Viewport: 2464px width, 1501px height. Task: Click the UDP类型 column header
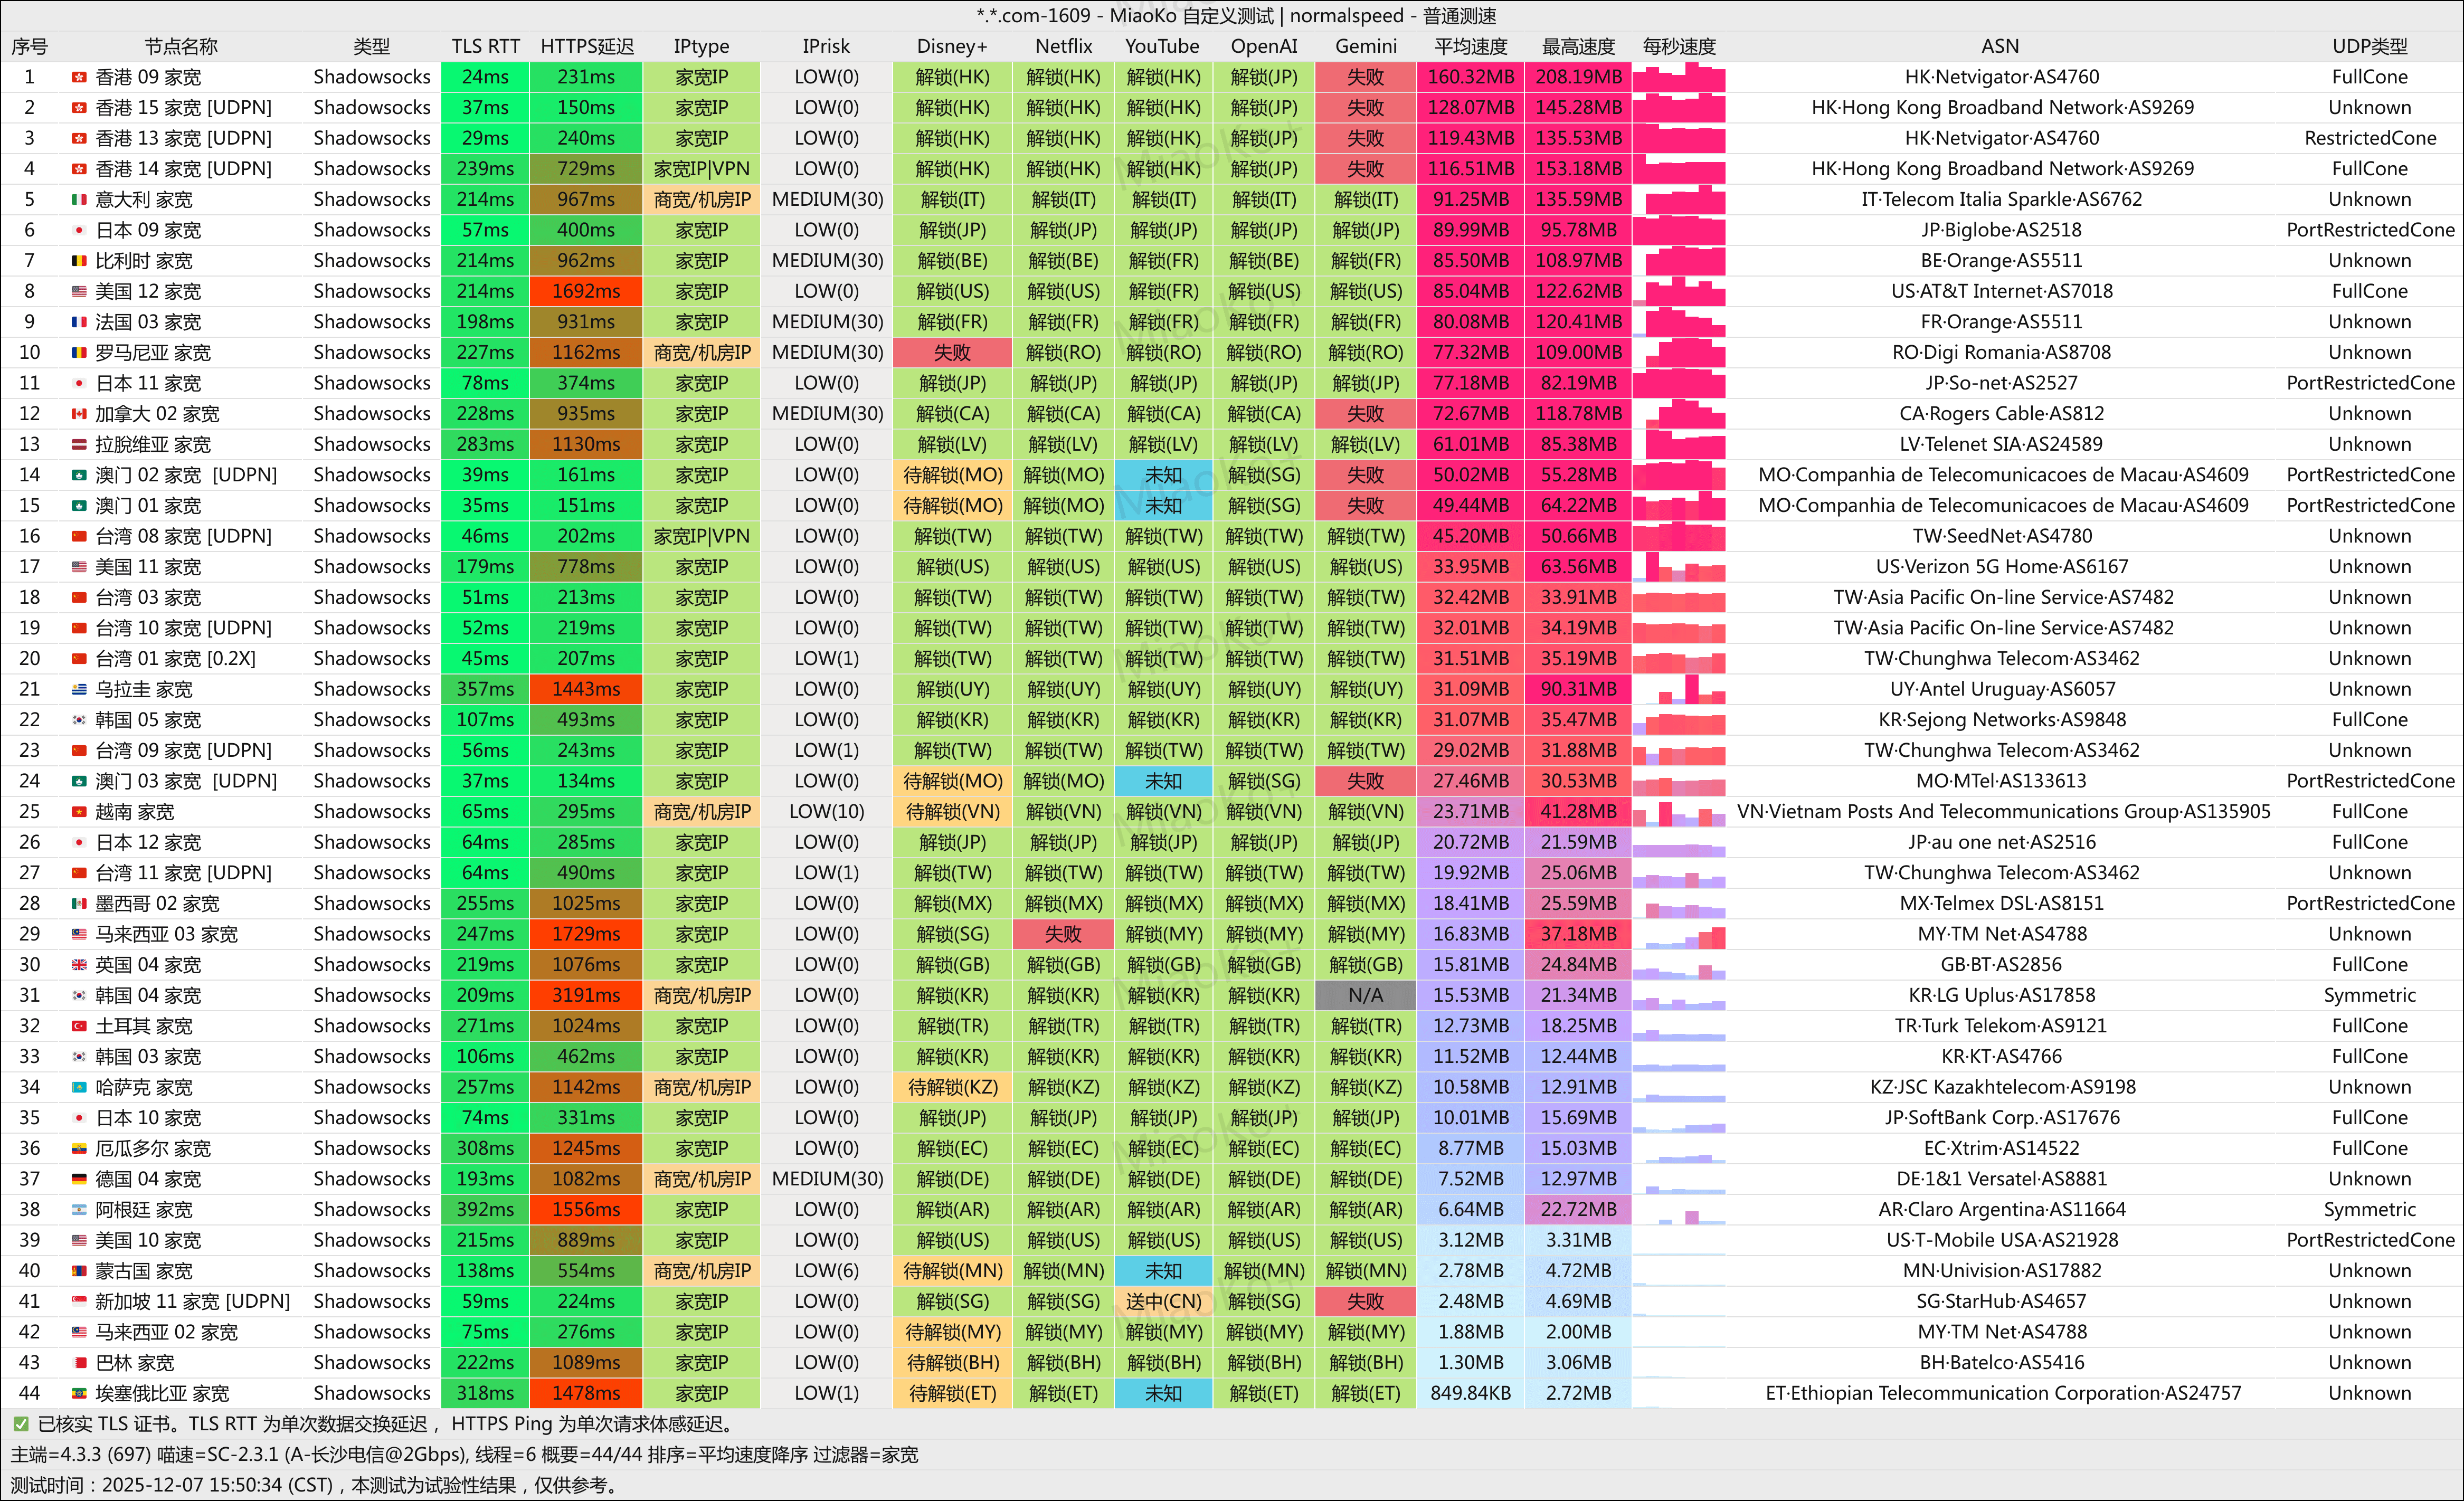(2369, 46)
